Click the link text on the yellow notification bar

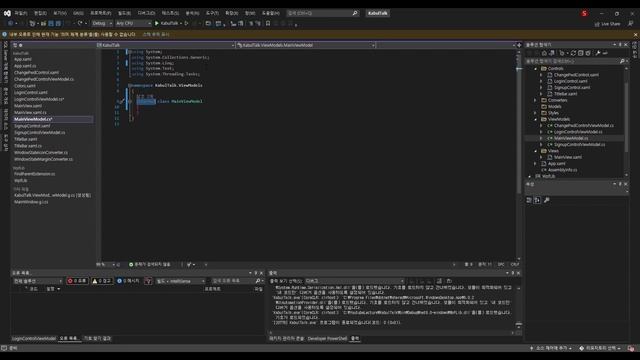156,35
